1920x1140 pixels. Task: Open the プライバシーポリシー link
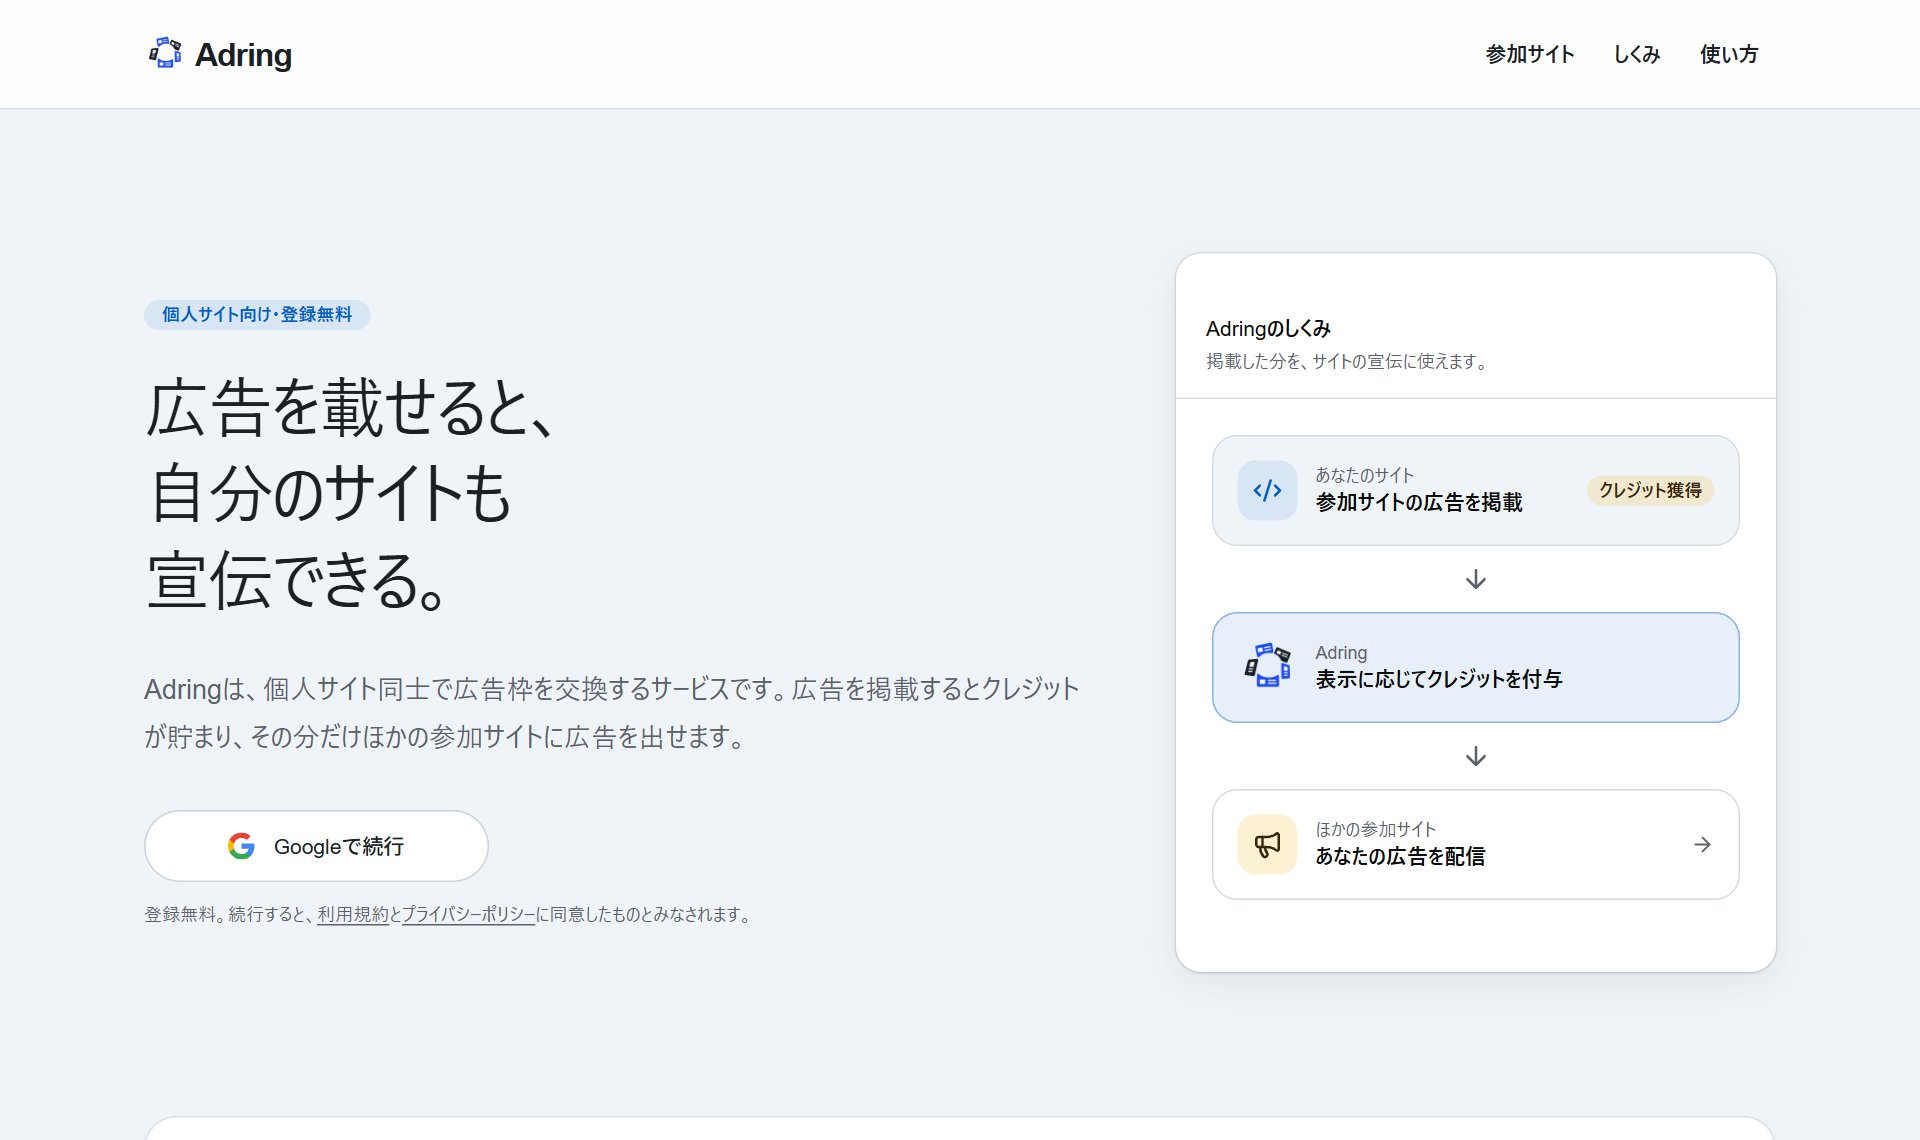(x=468, y=914)
